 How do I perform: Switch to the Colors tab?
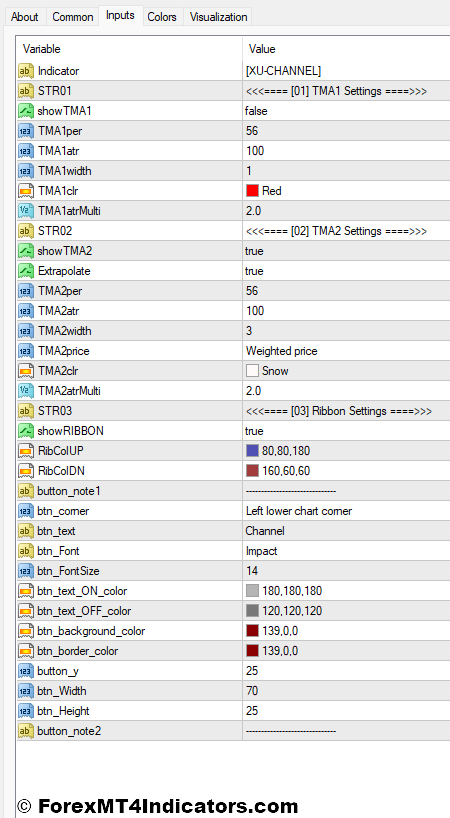[162, 17]
